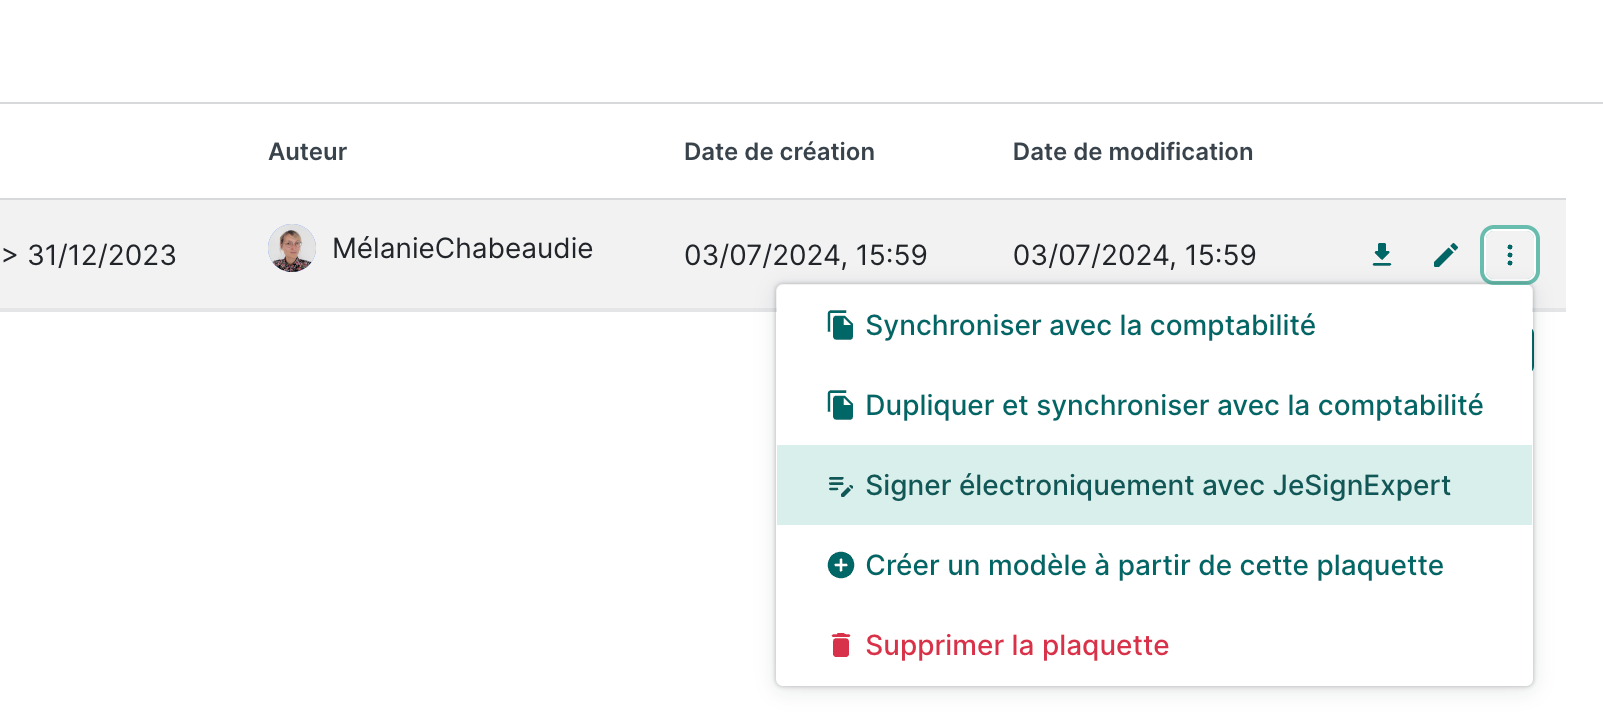Screen dimensions: 1603x712
Task: Click the Auteur column header
Action: 307,151
